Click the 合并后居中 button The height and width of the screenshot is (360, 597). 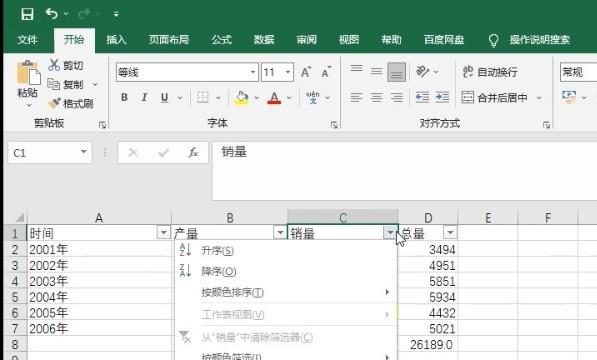(x=494, y=98)
